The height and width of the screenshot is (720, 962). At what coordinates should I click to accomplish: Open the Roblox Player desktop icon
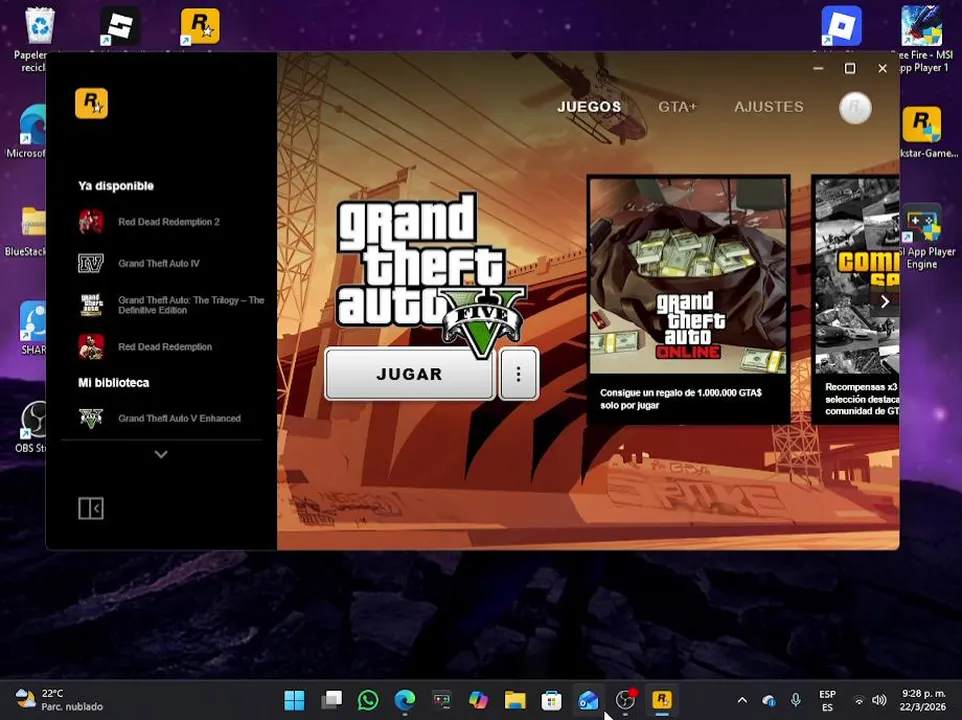click(x=841, y=26)
